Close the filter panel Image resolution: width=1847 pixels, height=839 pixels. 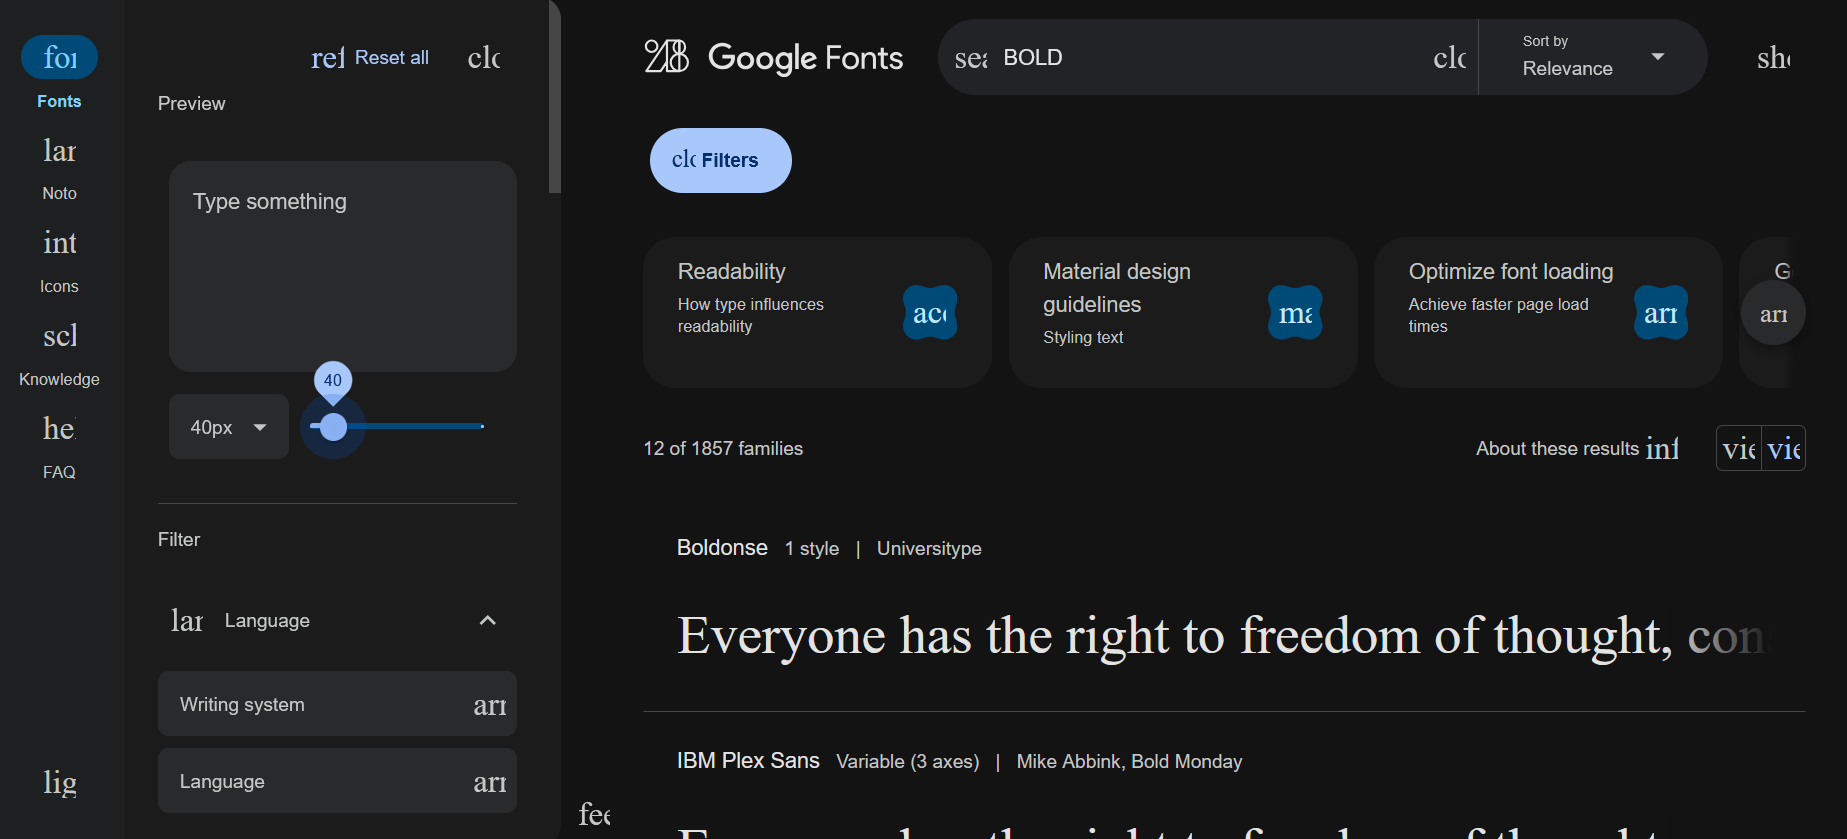(x=484, y=57)
